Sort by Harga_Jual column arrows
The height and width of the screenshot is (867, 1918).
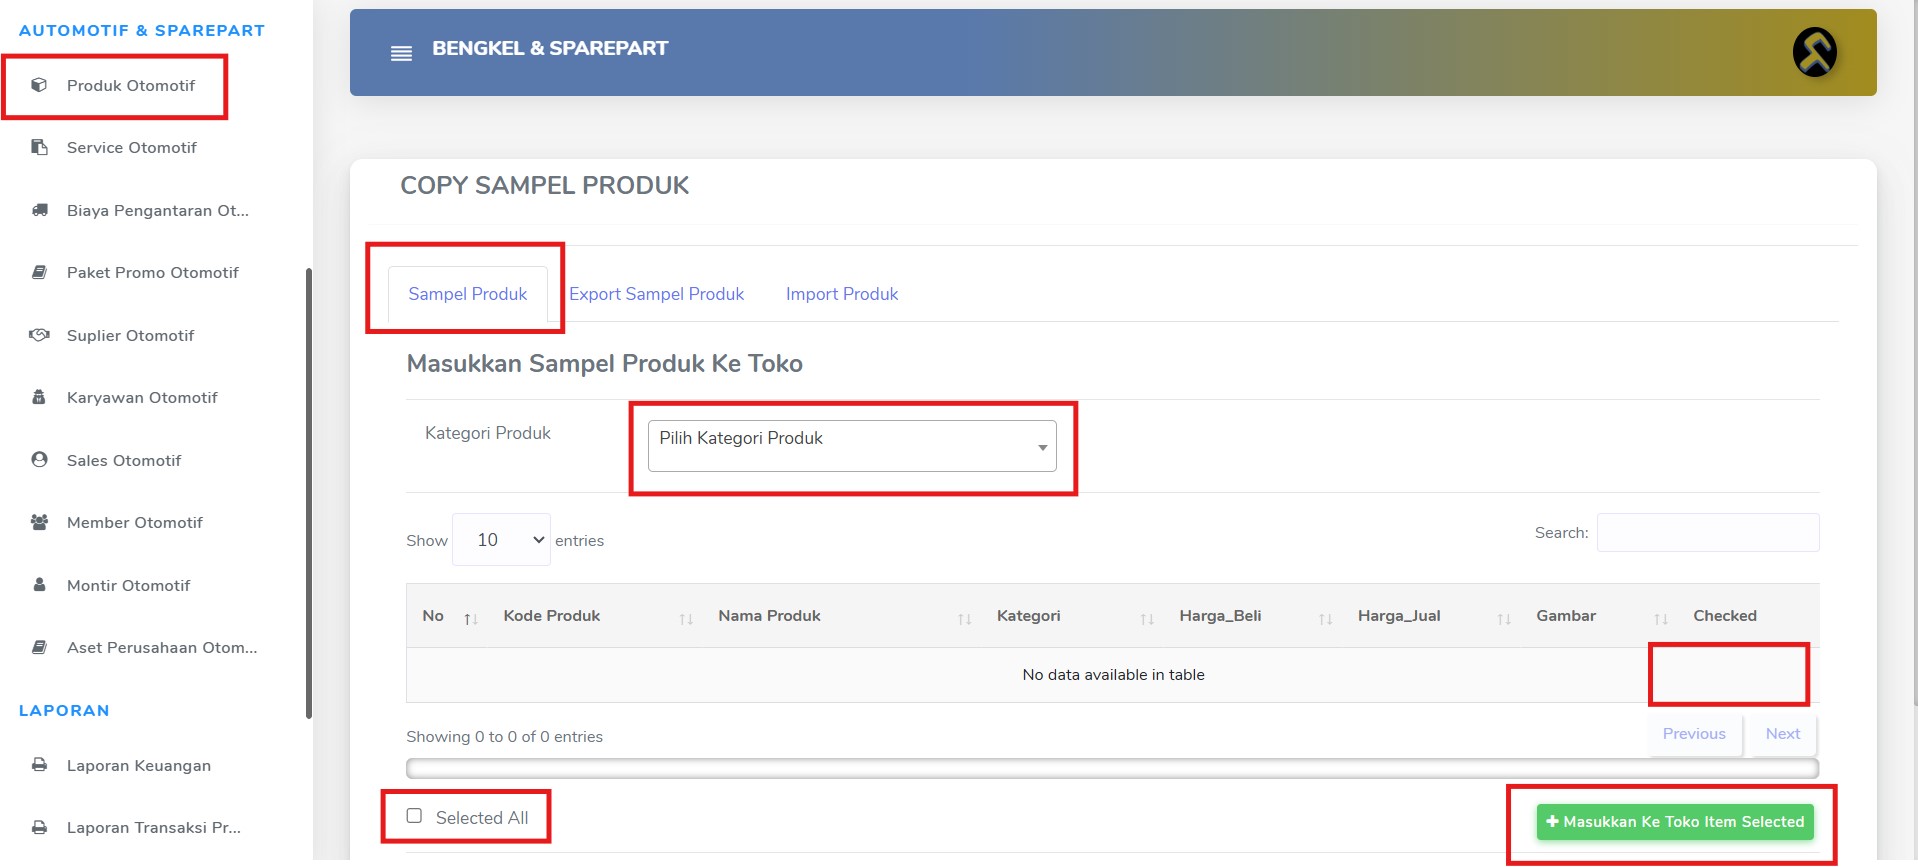point(1504,619)
